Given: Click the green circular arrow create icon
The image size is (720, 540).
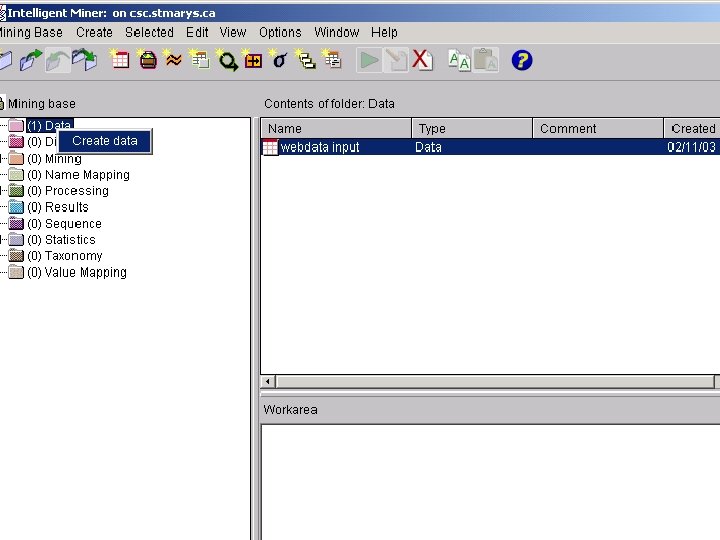Looking at the screenshot, I should [227, 60].
